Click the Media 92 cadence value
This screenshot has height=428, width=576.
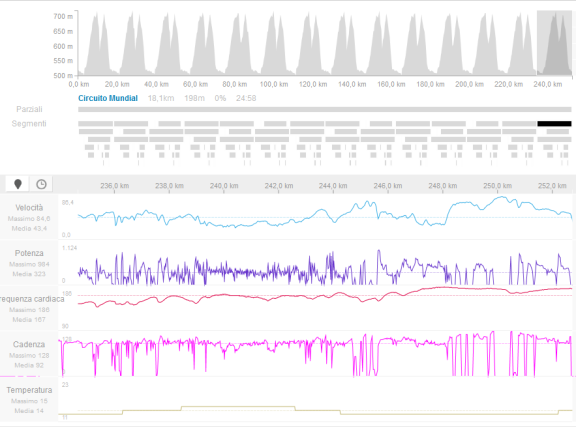[x=29, y=365]
